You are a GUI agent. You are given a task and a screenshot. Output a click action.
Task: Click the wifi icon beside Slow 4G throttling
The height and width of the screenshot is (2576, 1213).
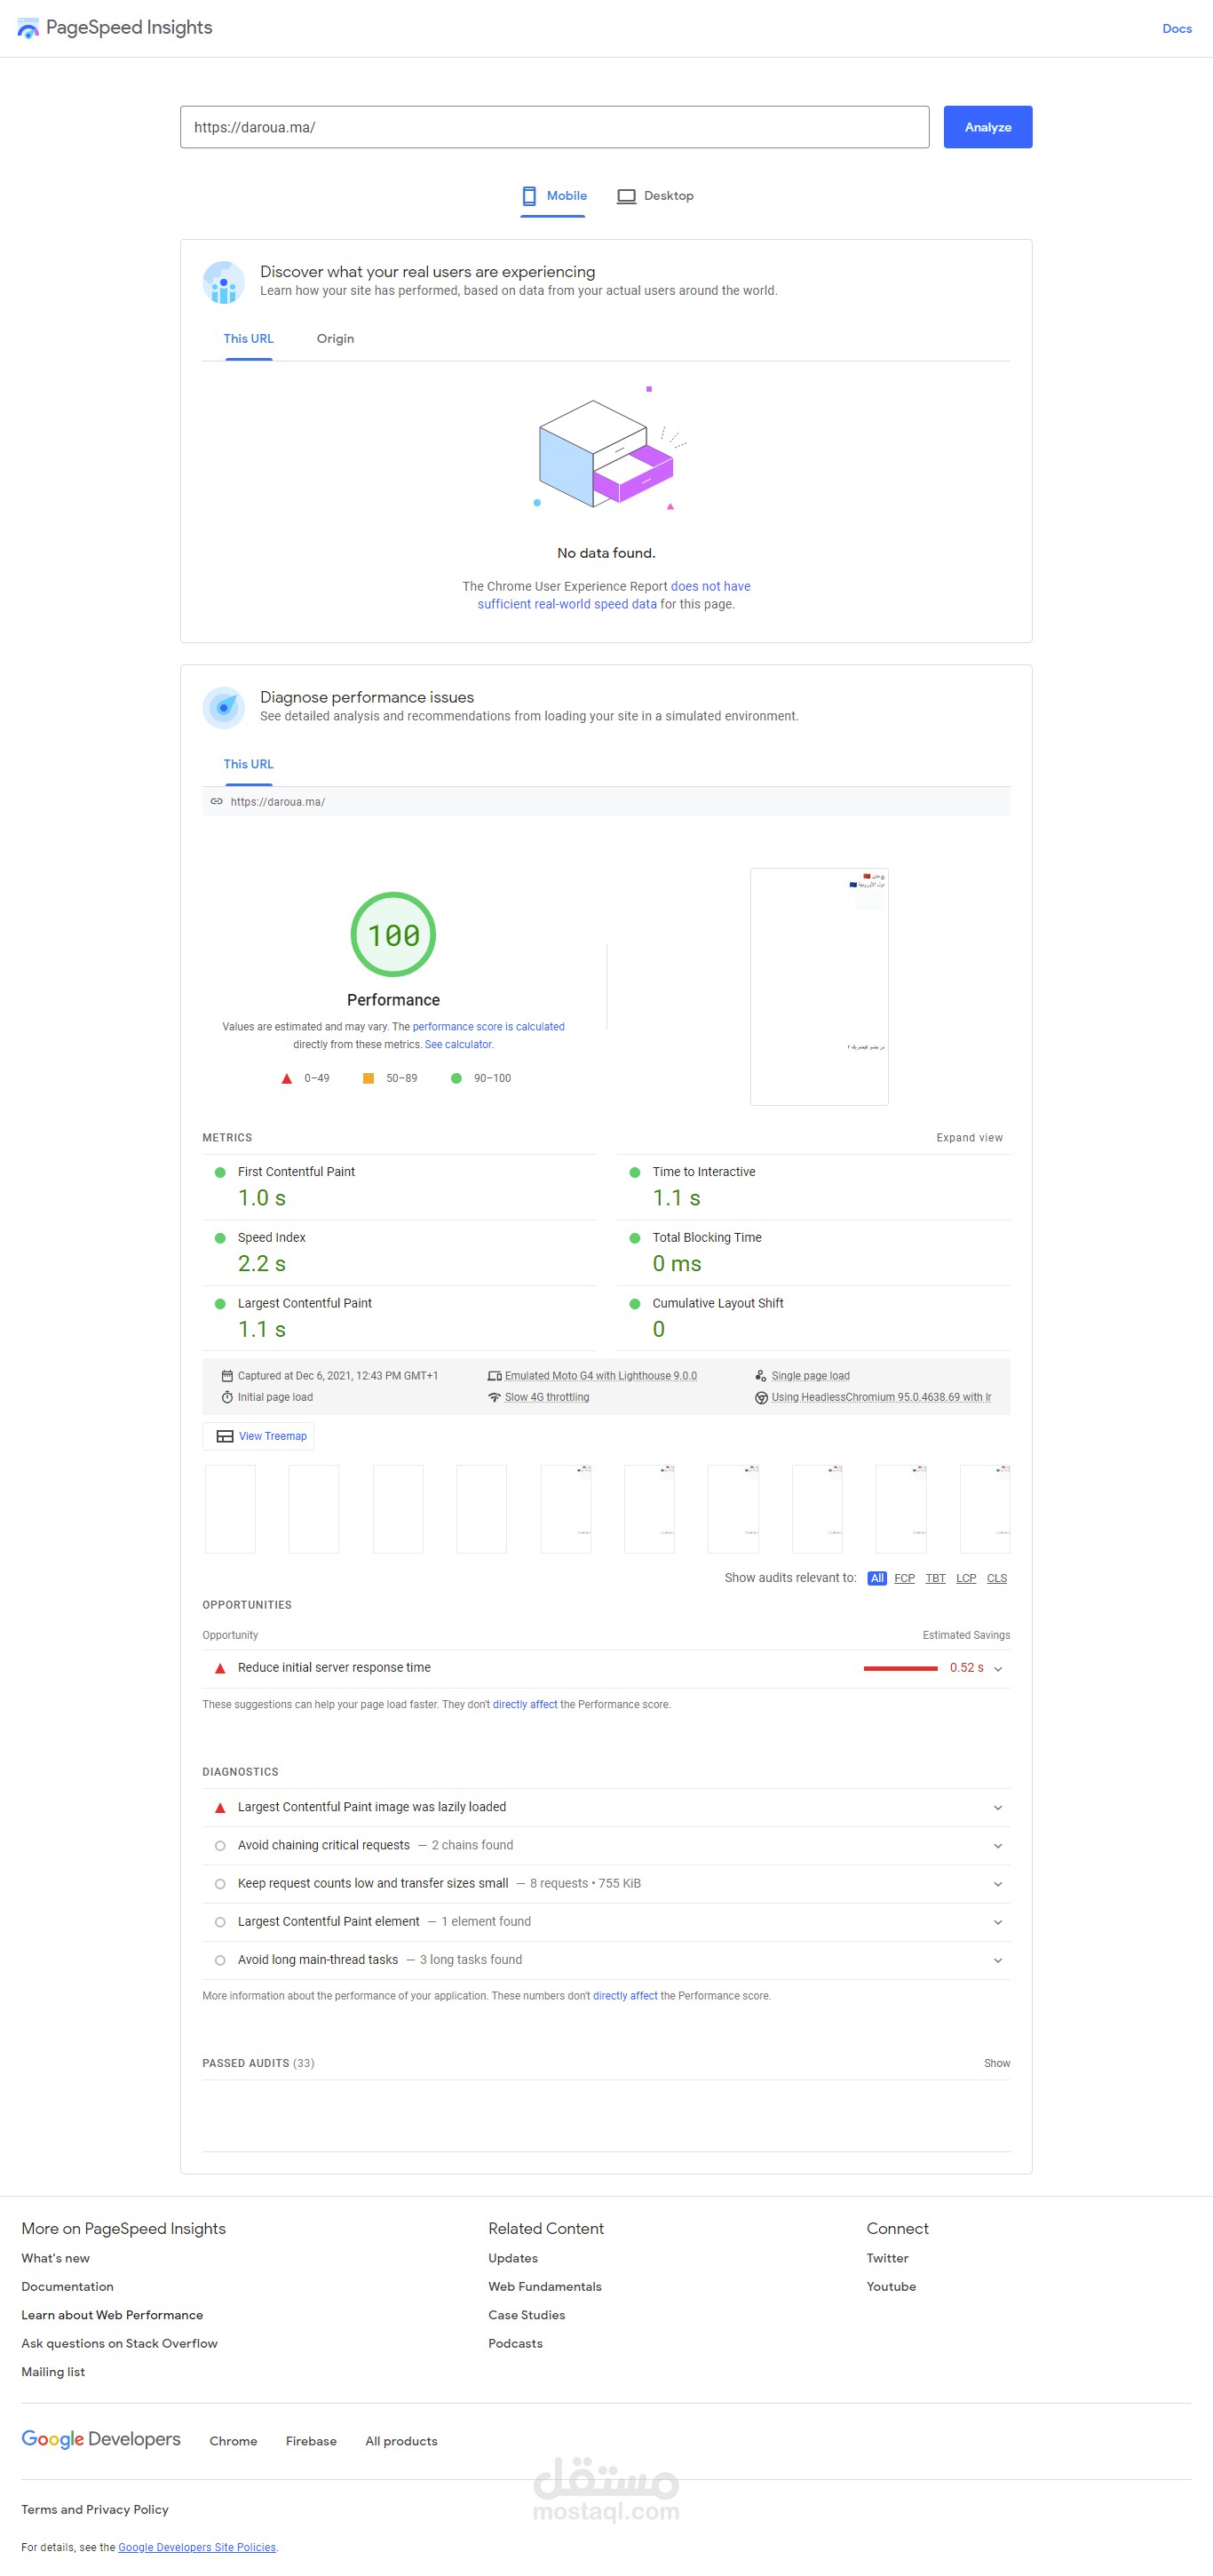pos(494,1396)
